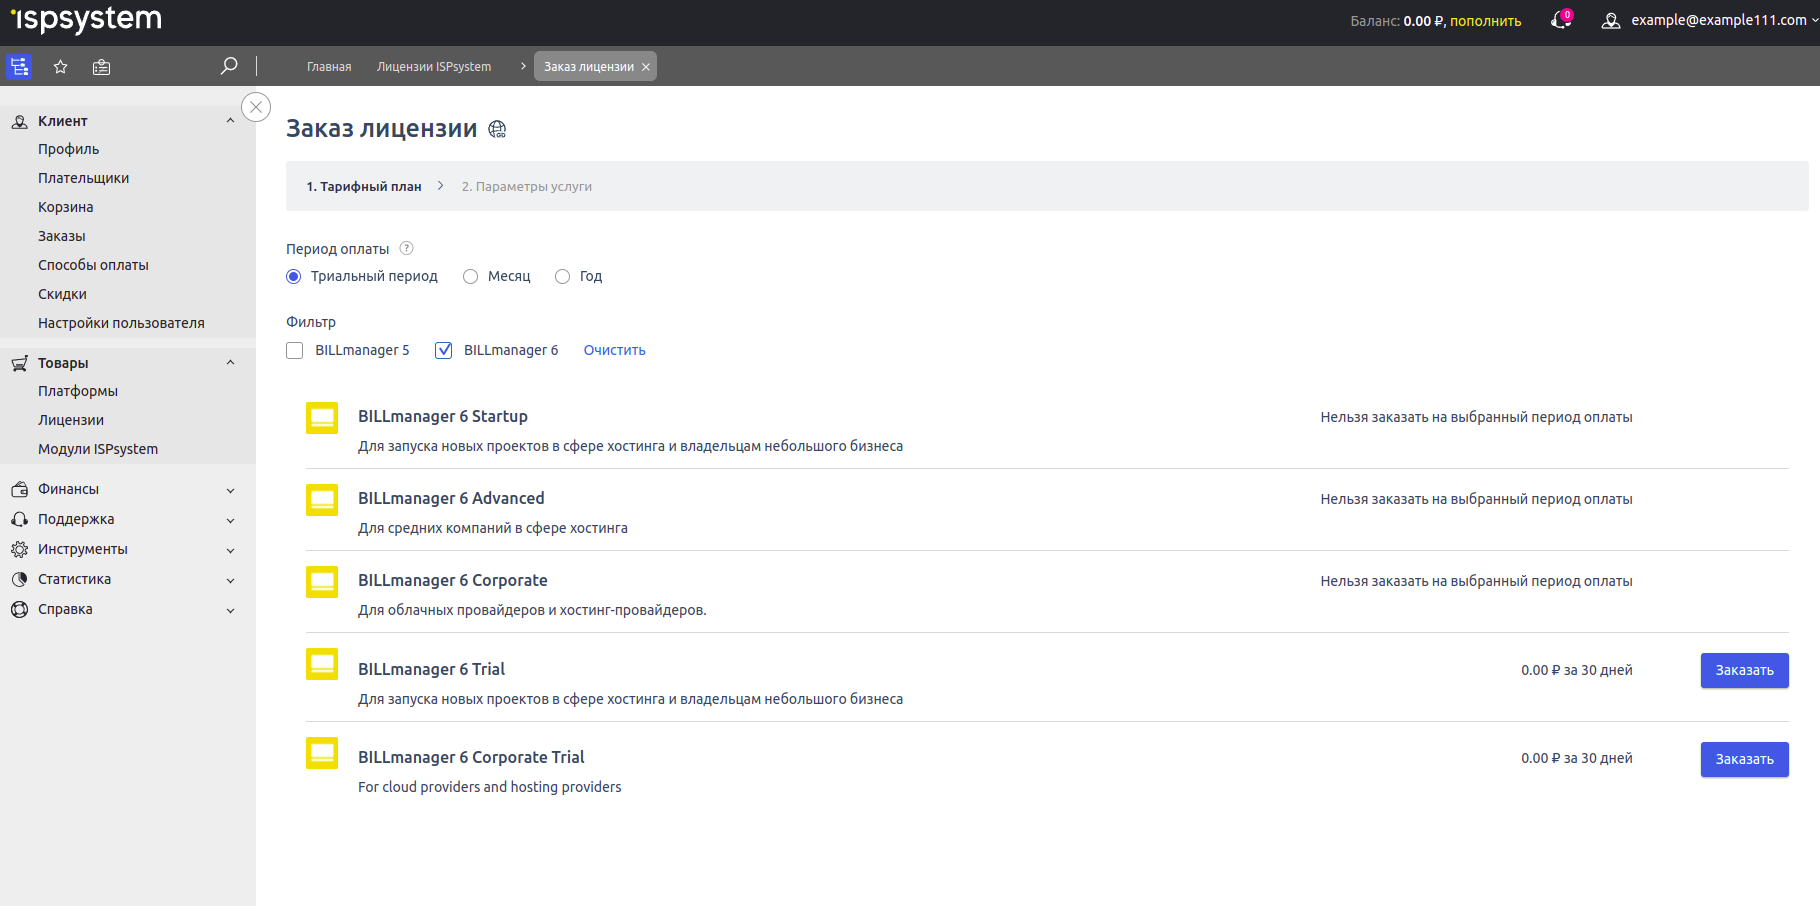Select Год payment period
Image resolution: width=1820 pixels, height=906 pixels.
(563, 276)
